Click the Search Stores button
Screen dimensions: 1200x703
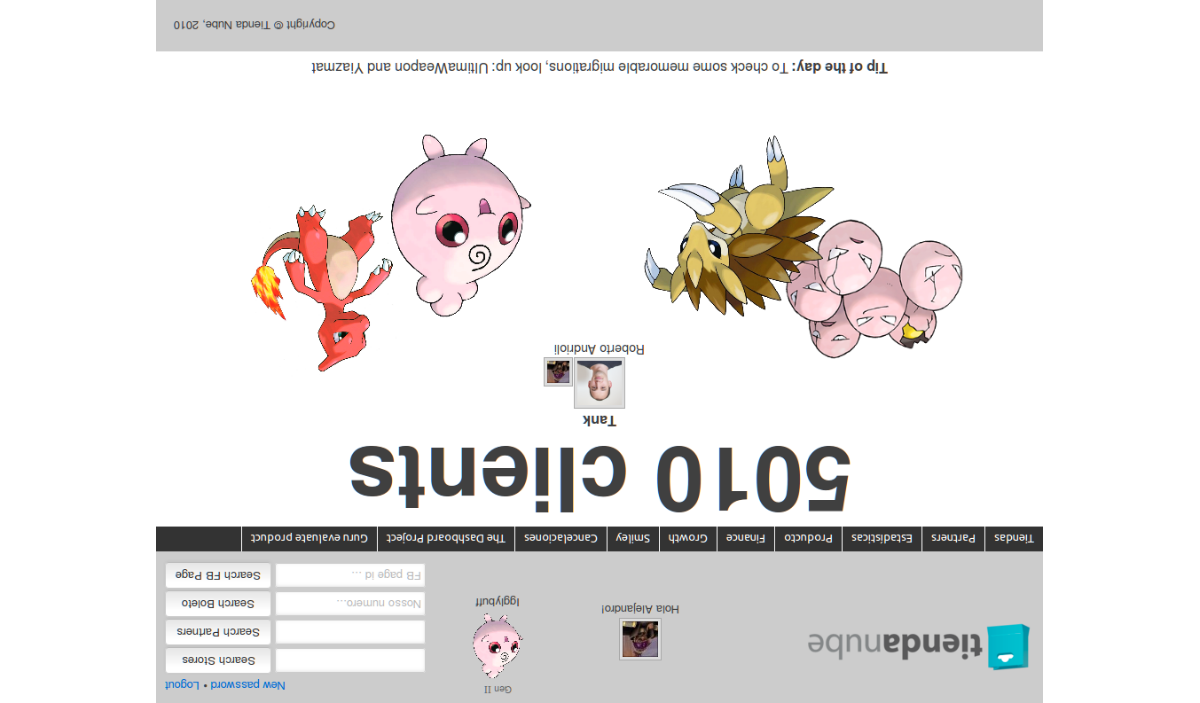[218, 660]
